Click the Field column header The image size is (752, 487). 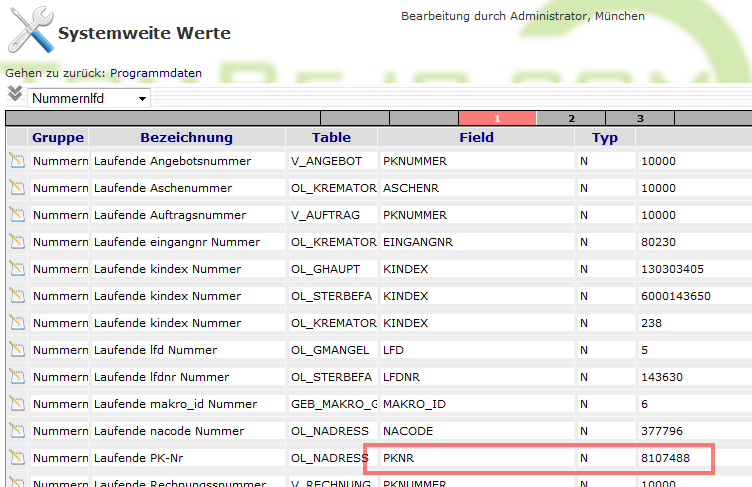[476, 138]
